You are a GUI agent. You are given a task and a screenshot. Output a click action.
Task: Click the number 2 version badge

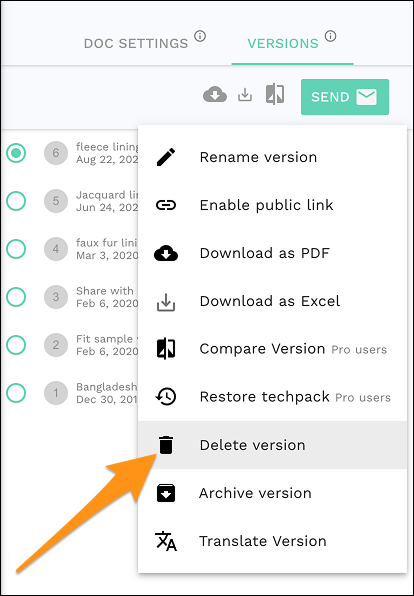pyautogui.click(x=56, y=345)
